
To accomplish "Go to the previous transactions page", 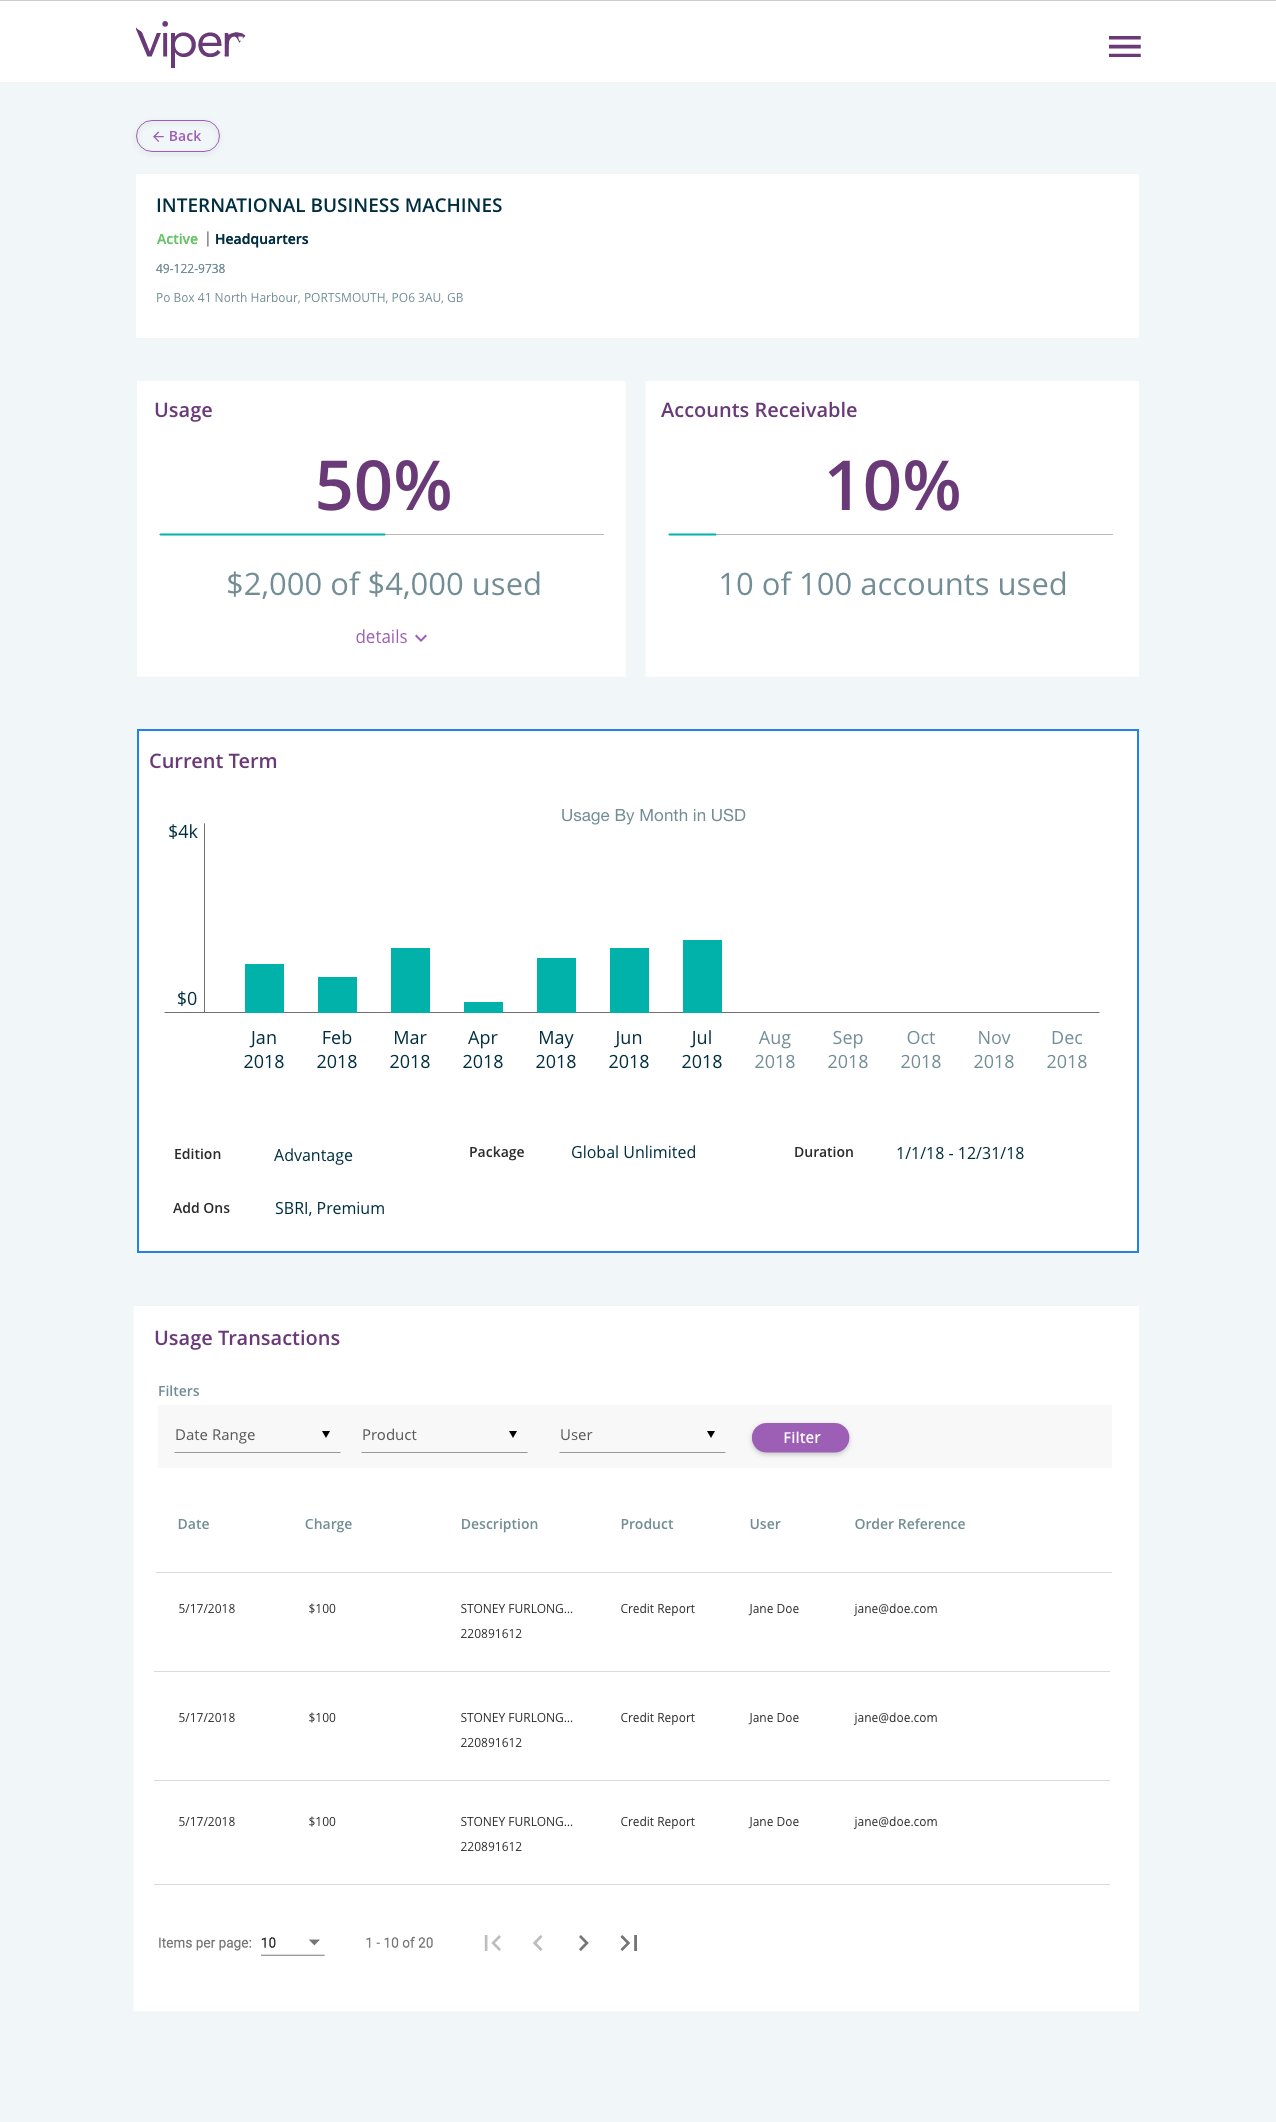I will (x=538, y=1942).
